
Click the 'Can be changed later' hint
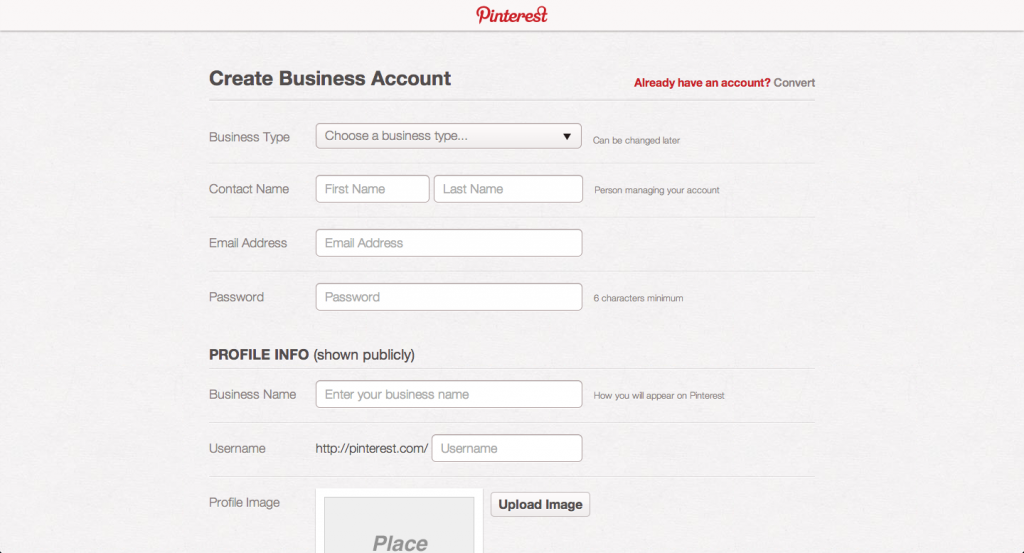[x=636, y=140]
